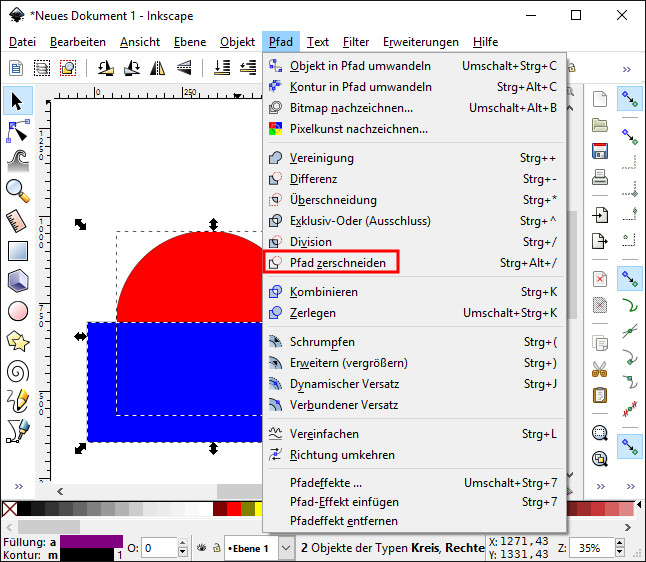Expand the snap bar overflow chevron
Image resolution: width=646 pixels, height=562 pixels.
[631, 487]
